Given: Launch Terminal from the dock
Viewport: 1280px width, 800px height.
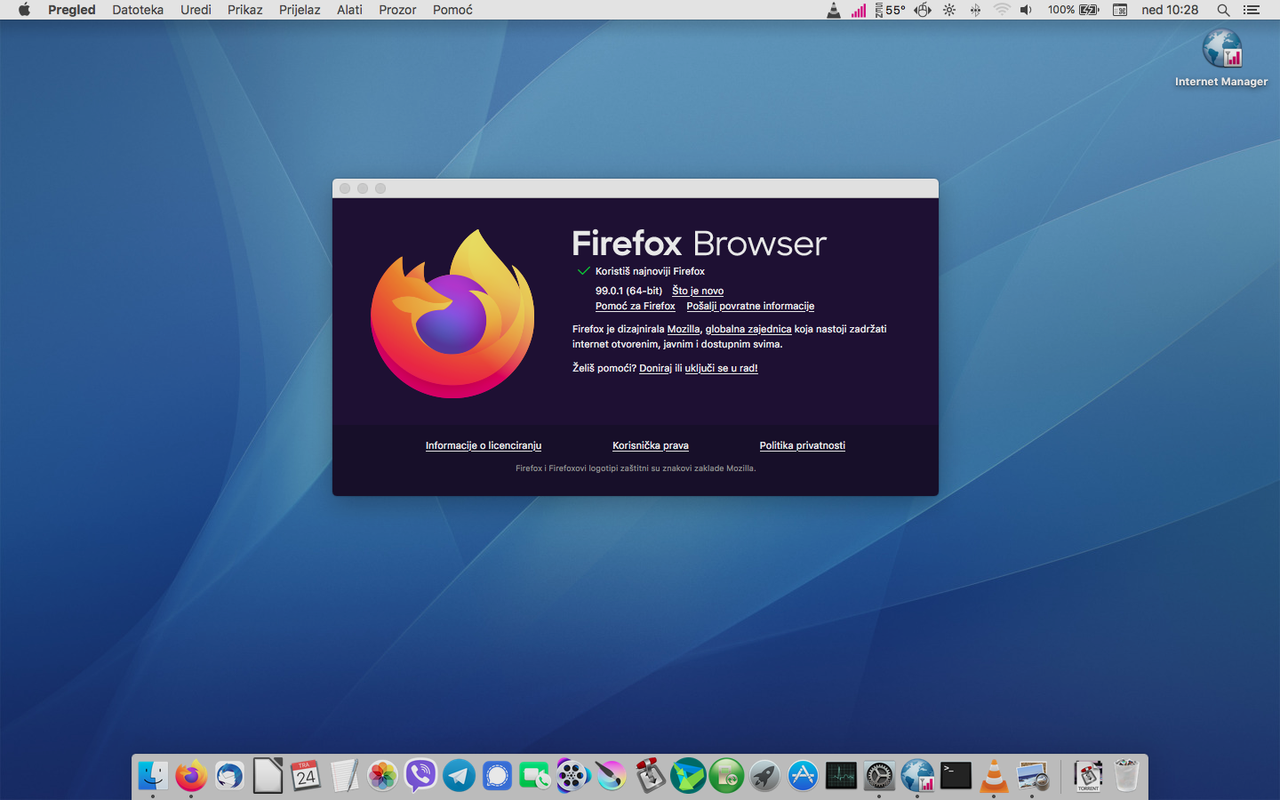Looking at the screenshot, I should (956, 775).
